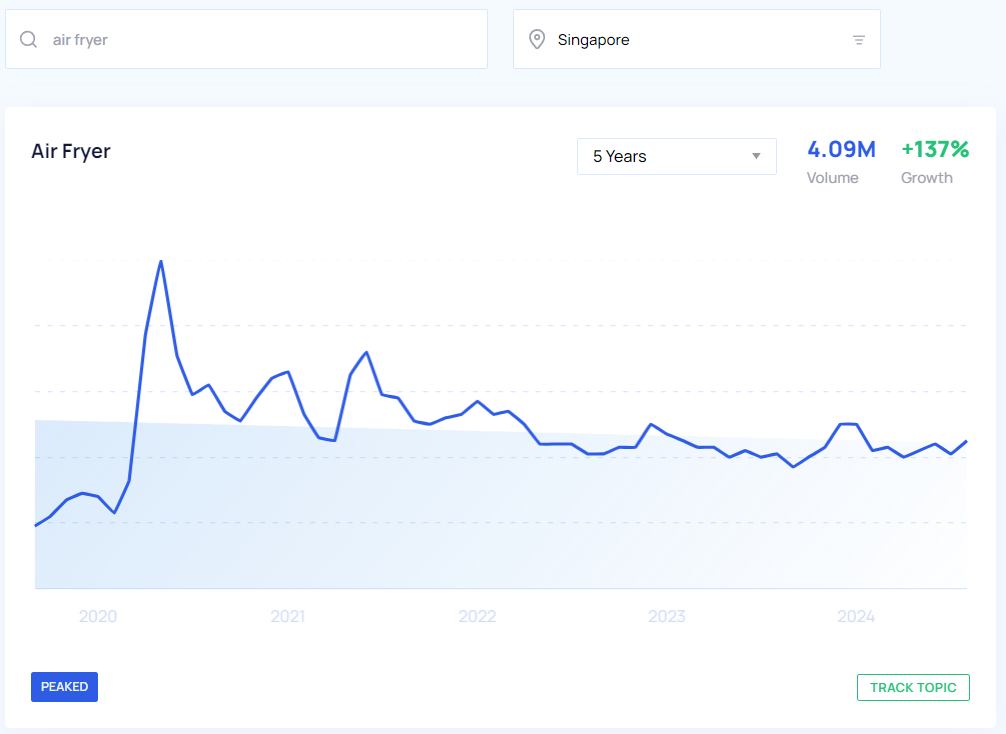Click the highest peak on the trend line
Screen dimensions: 1006x734
coord(161,262)
